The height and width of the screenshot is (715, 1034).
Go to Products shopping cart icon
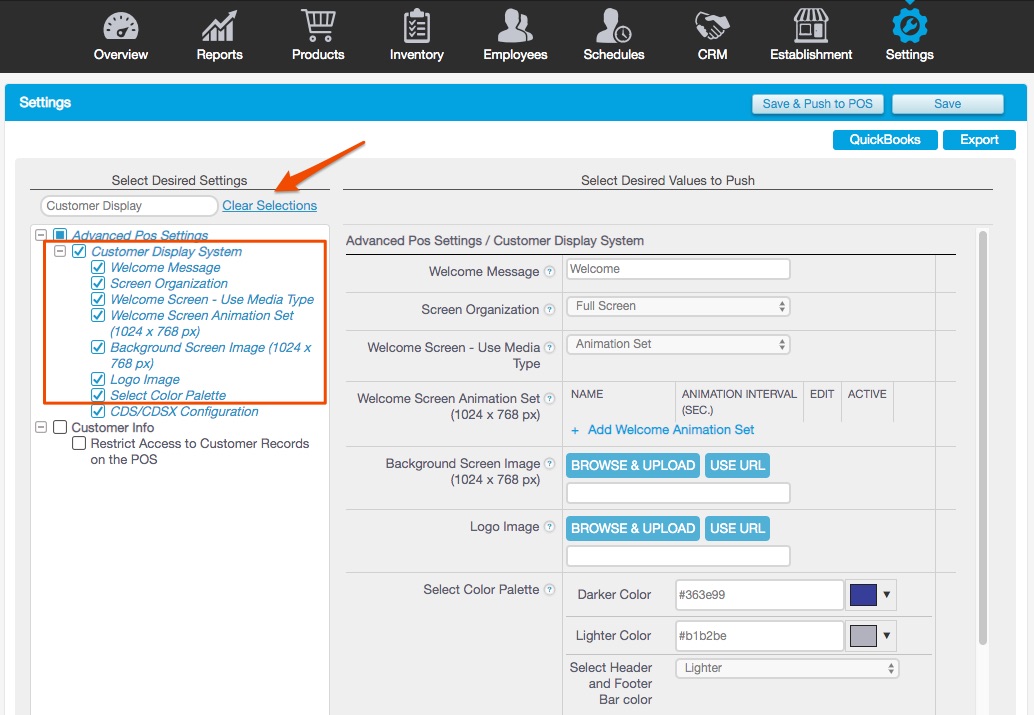coord(317,27)
